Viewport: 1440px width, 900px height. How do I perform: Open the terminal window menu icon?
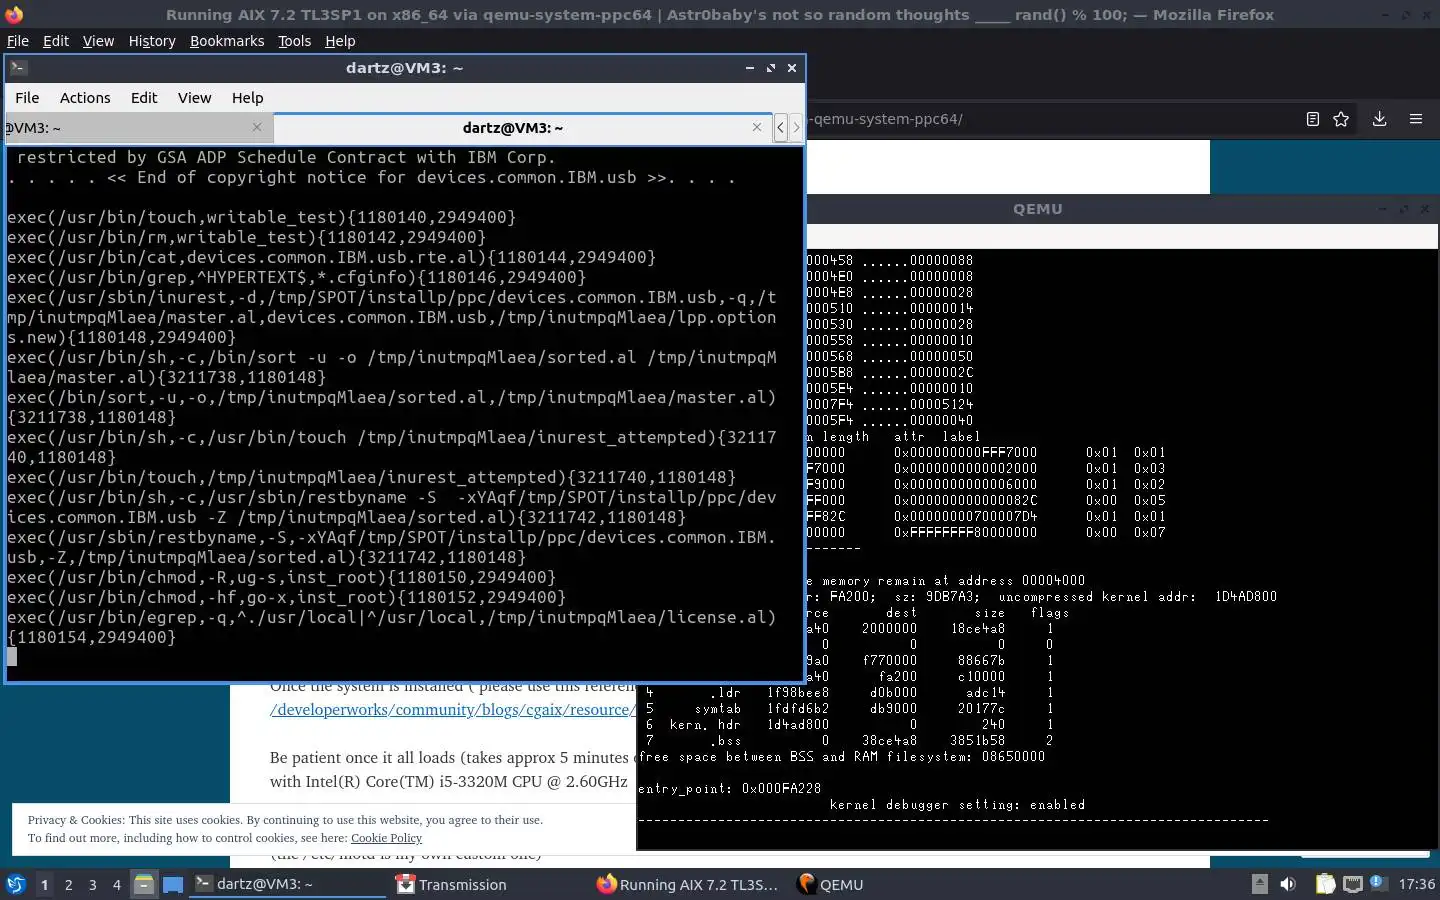(18, 68)
